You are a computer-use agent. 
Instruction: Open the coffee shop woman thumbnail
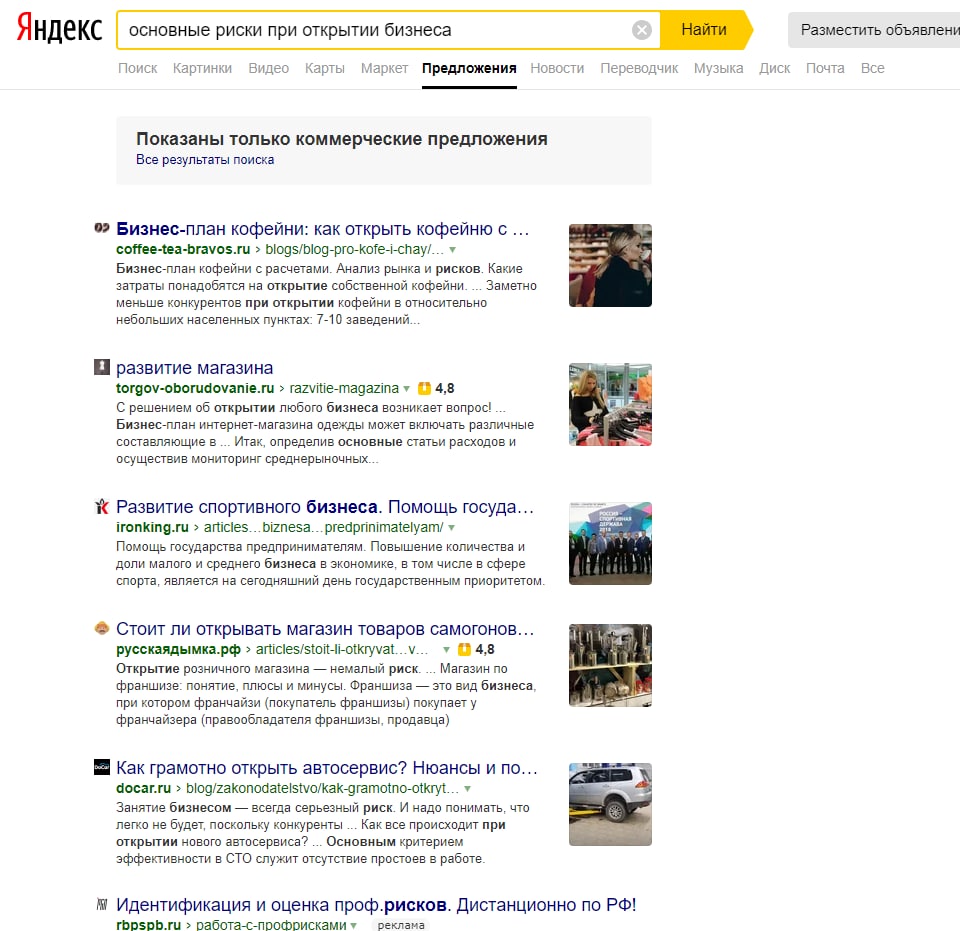coord(610,265)
